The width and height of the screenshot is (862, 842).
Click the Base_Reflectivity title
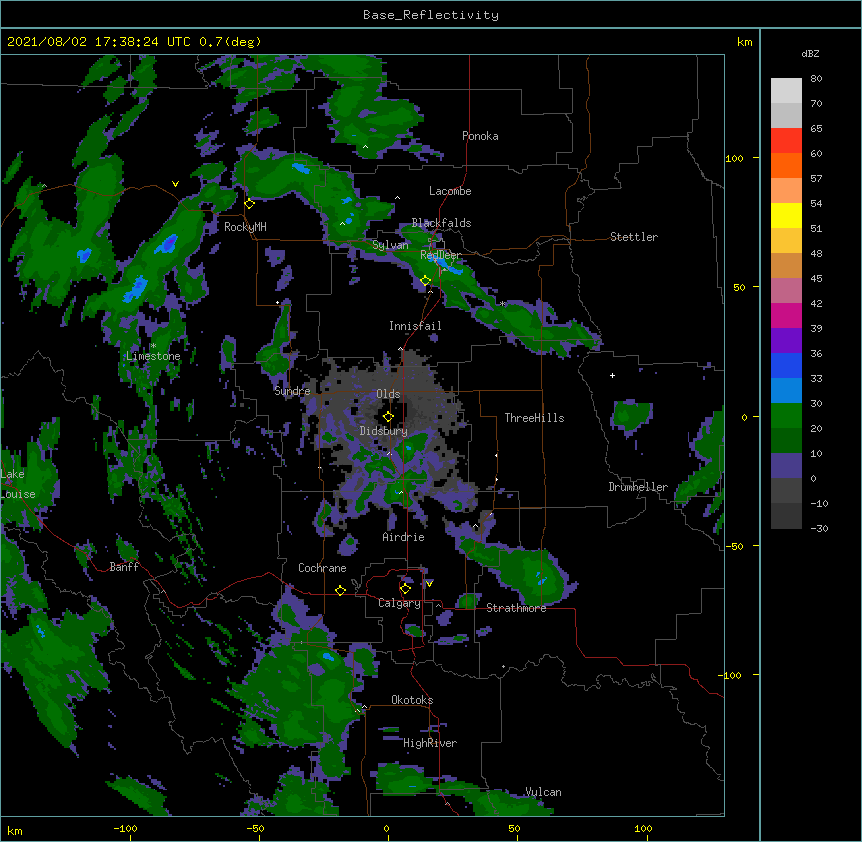[x=431, y=15]
